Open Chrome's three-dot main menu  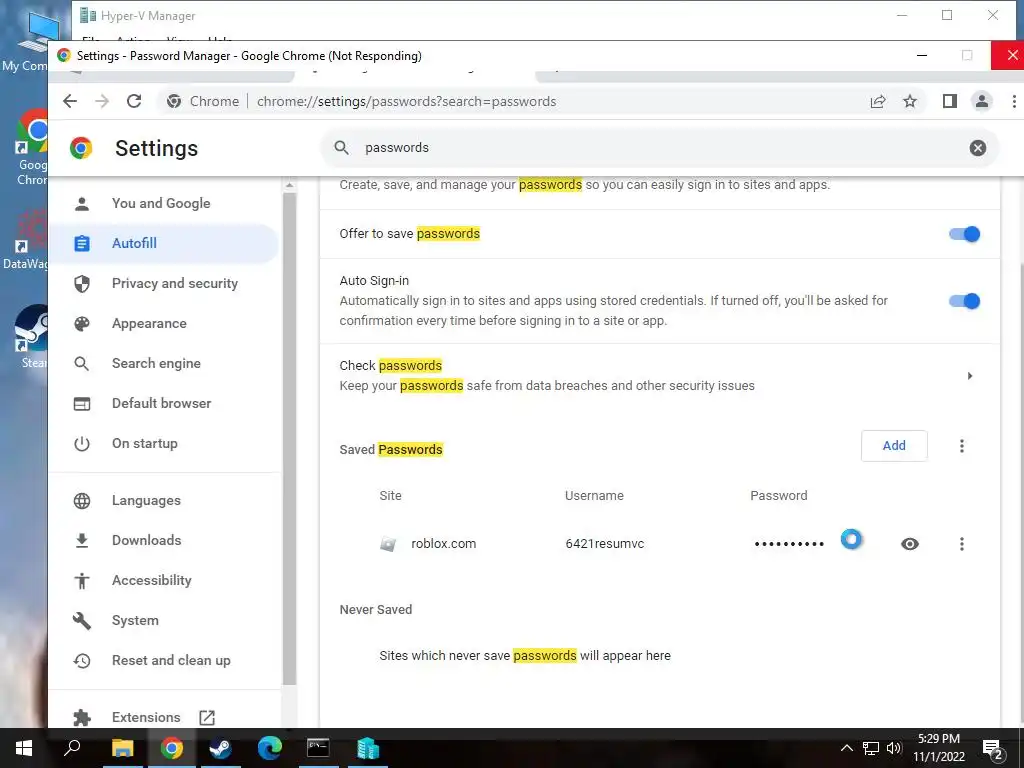coord(1014,101)
